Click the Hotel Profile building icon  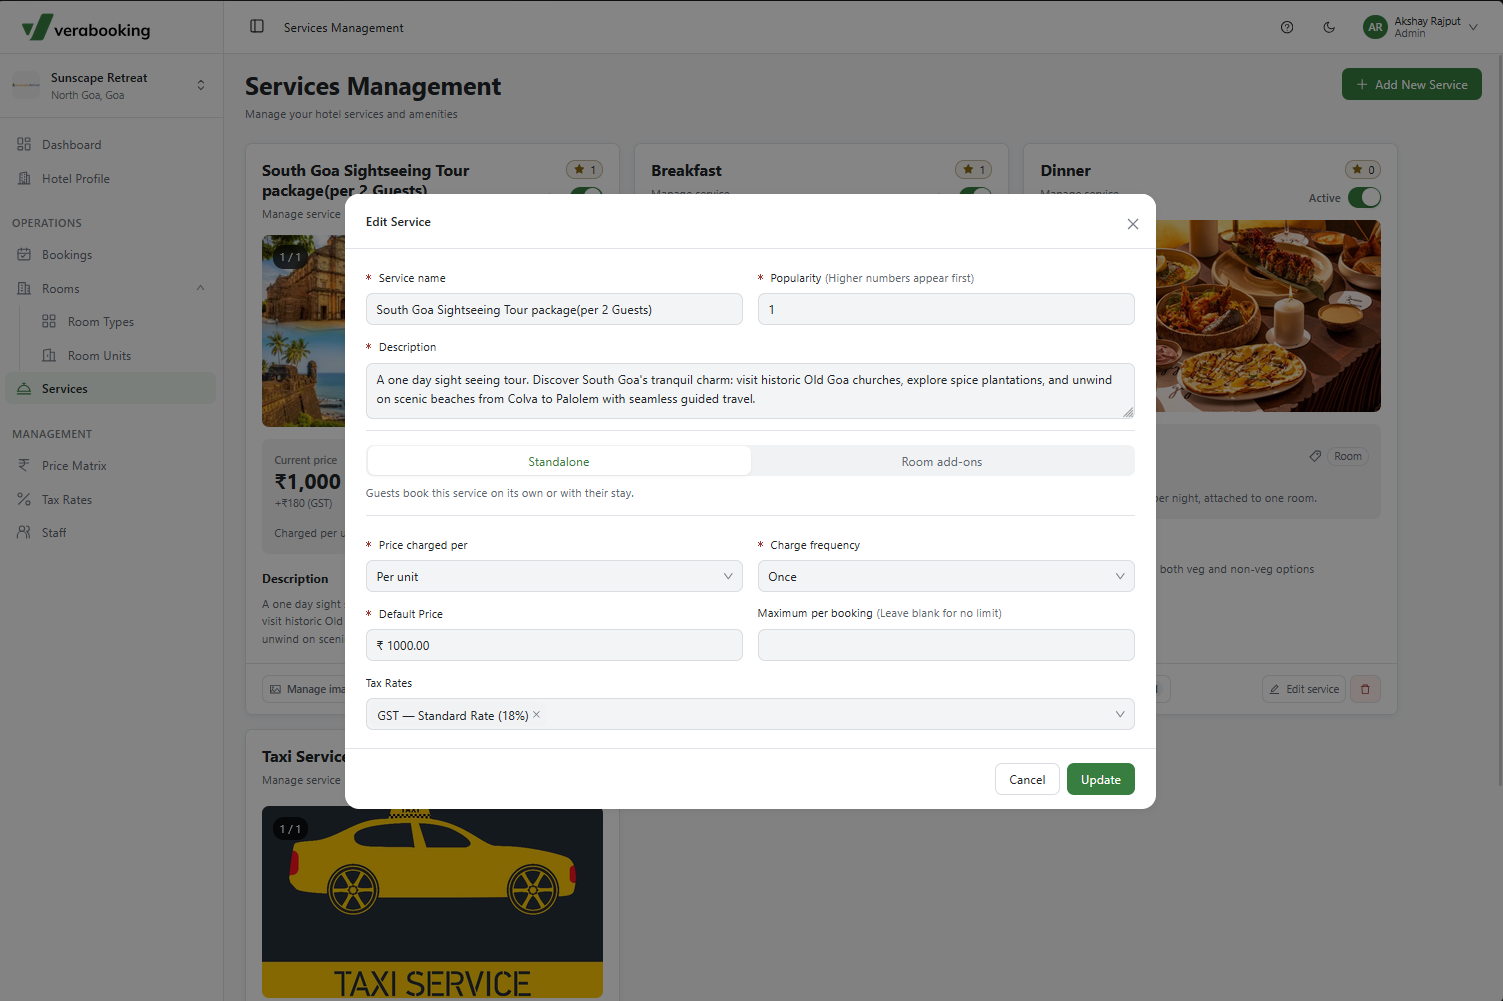pyautogui.click(x=24, y=179)
